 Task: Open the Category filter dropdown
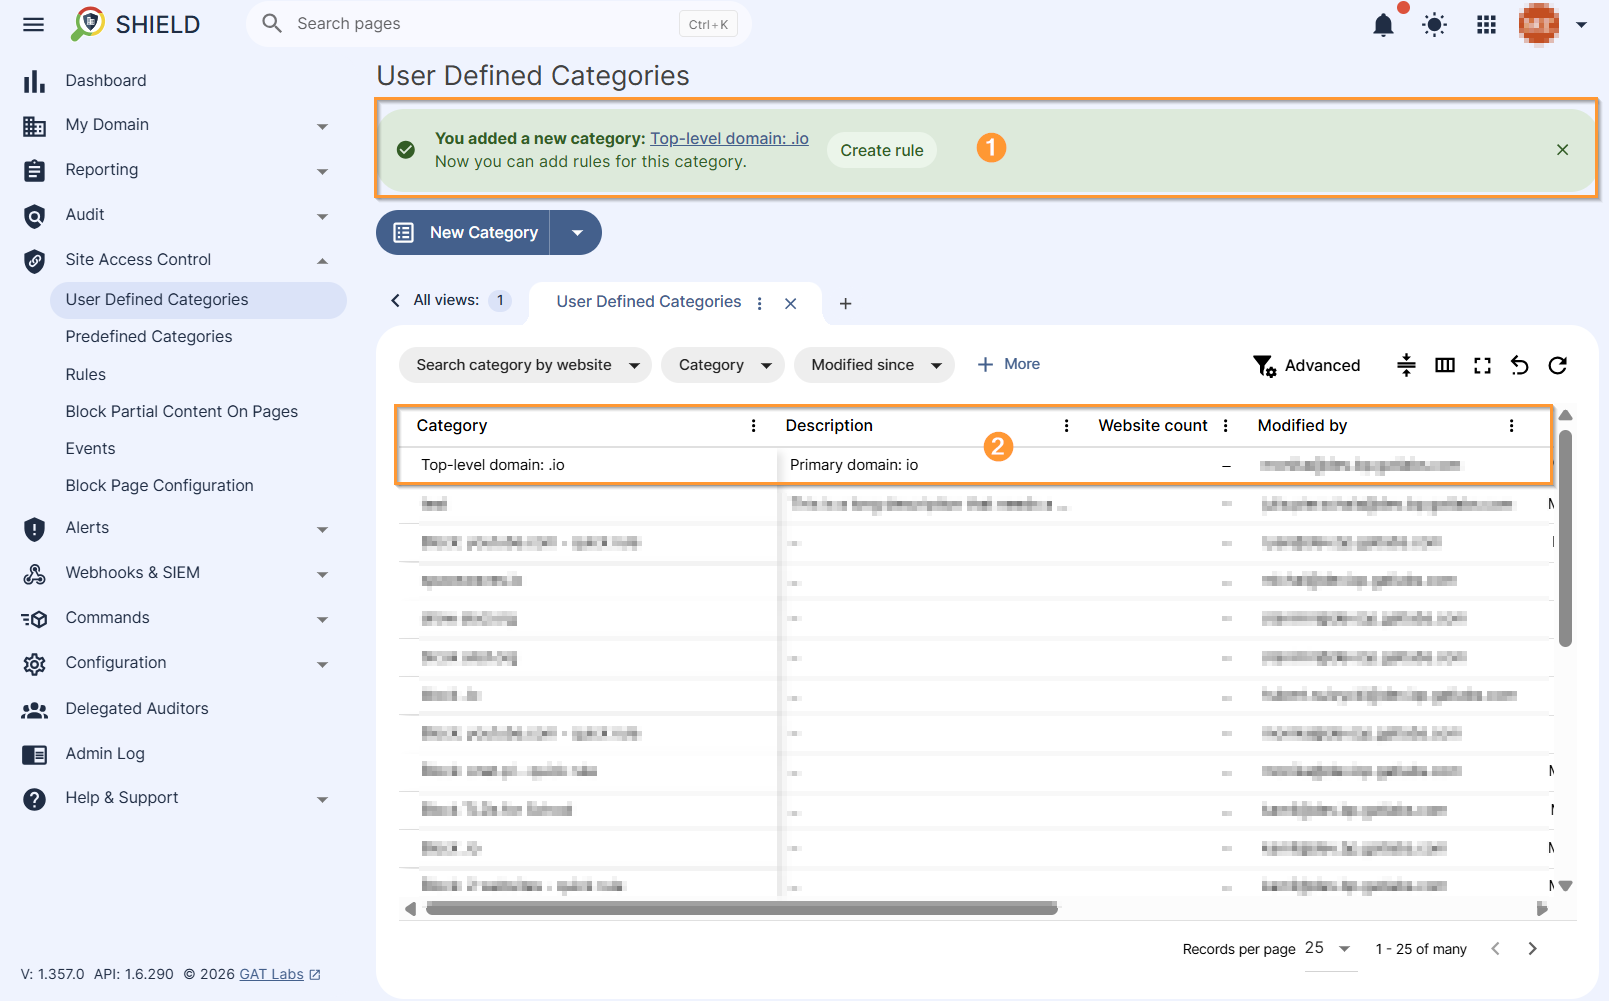[x=723, y=365]
